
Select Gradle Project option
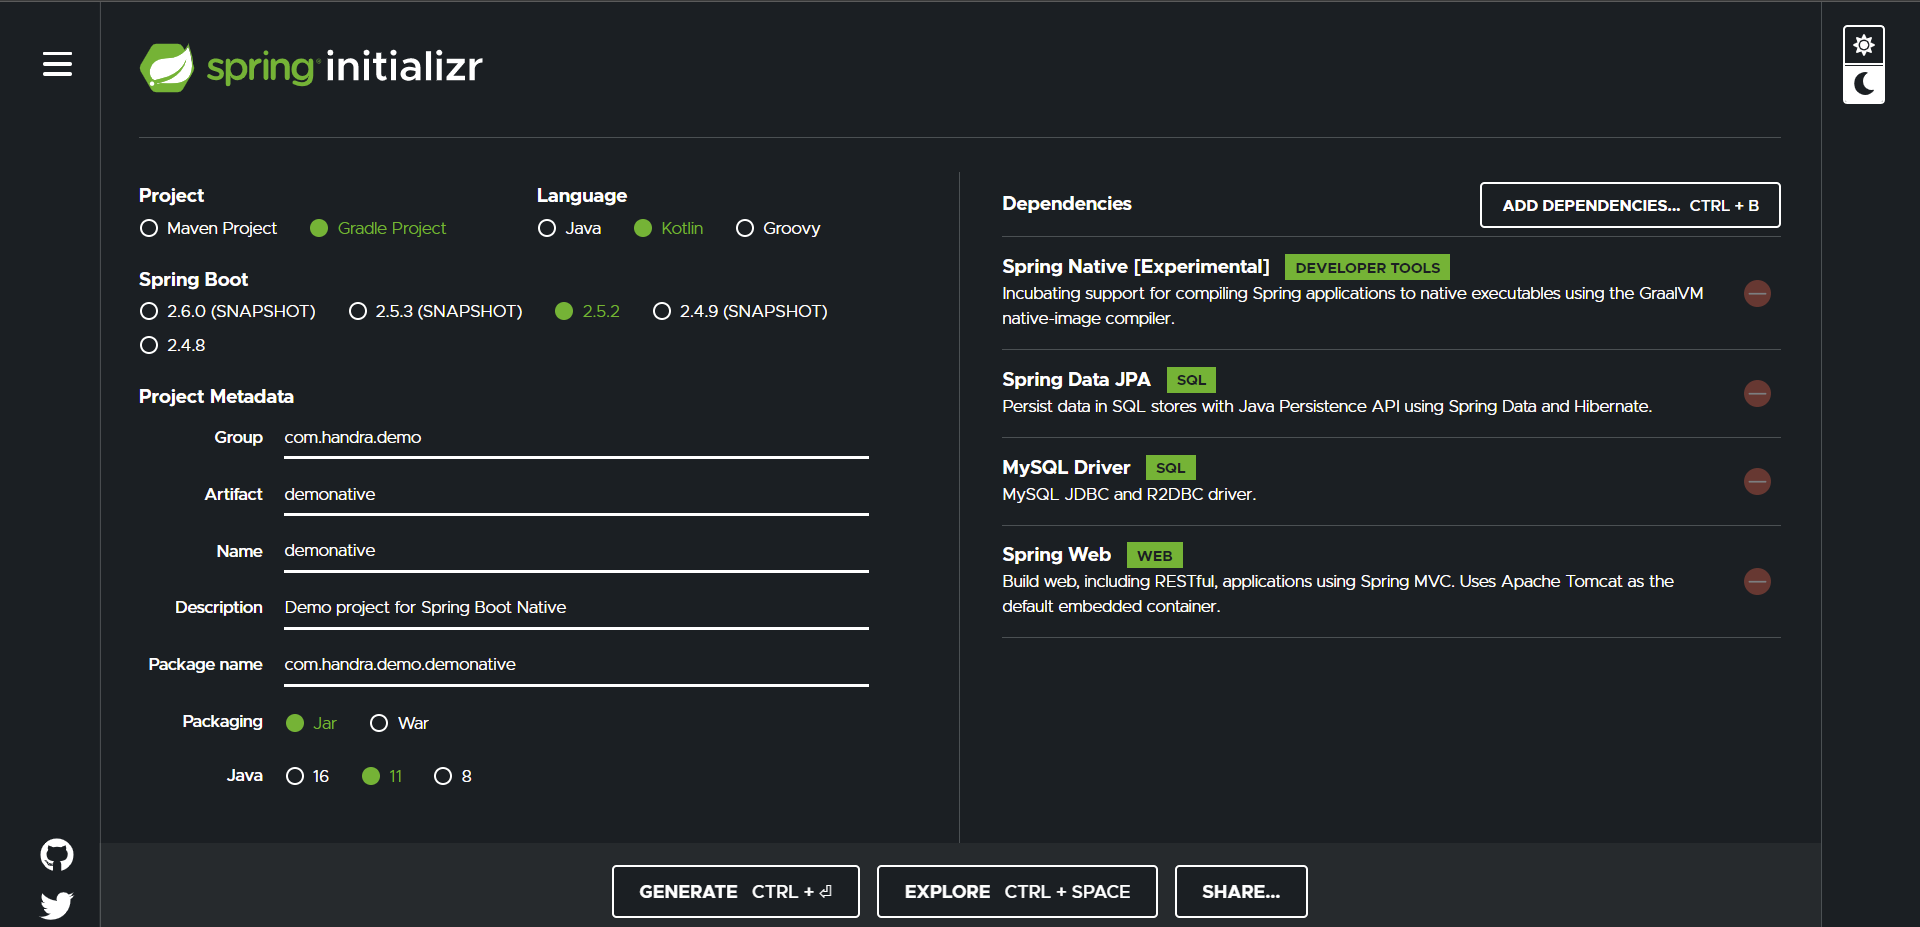tap(378, 228)
